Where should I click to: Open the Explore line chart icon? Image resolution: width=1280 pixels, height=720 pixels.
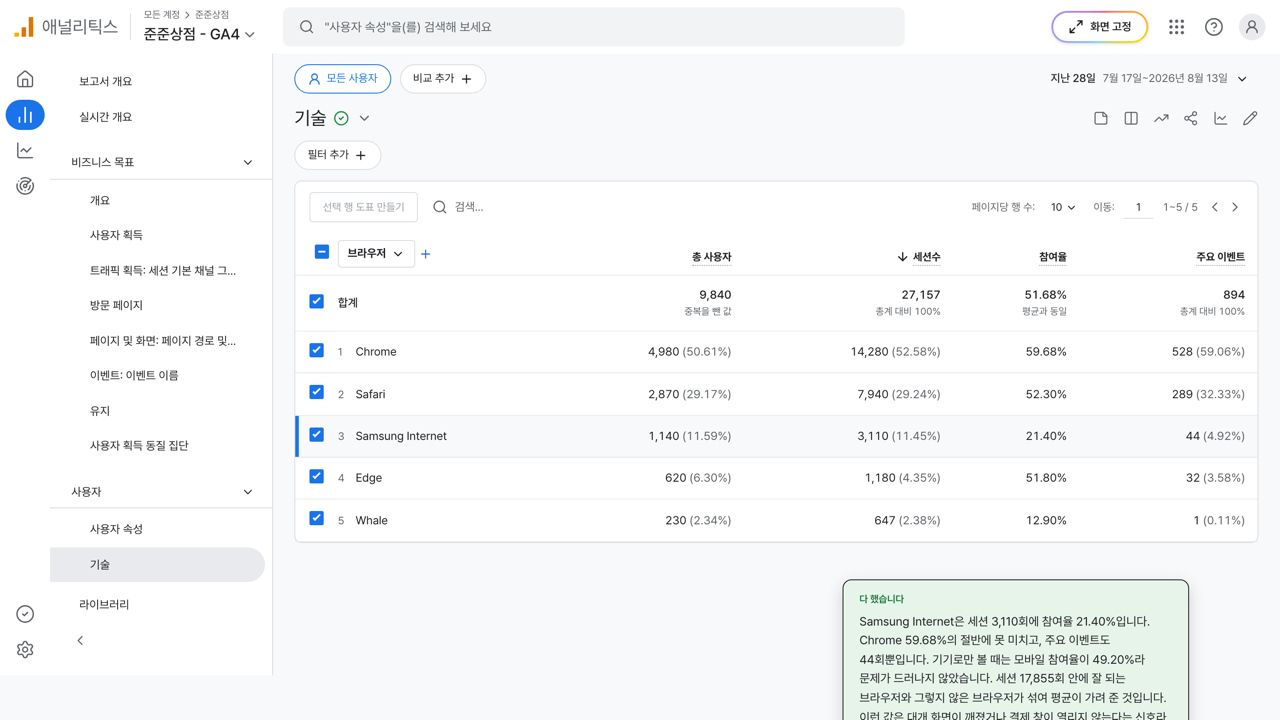[25, 150]
